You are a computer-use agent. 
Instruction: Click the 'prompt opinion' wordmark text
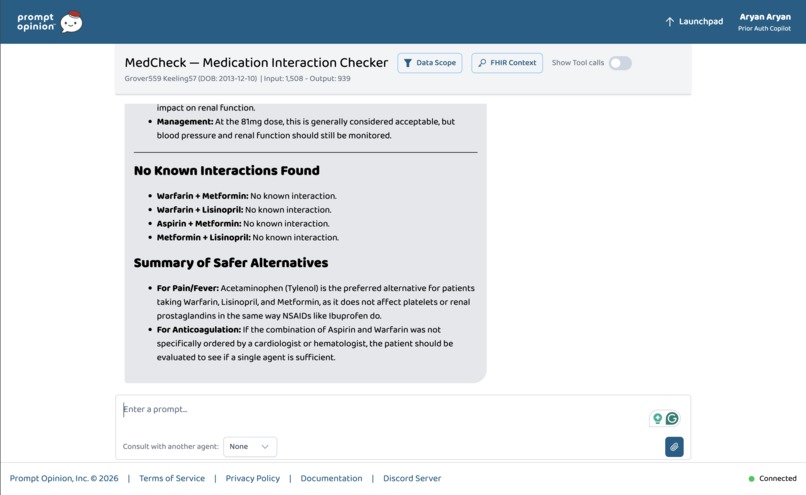coord(35,22)
